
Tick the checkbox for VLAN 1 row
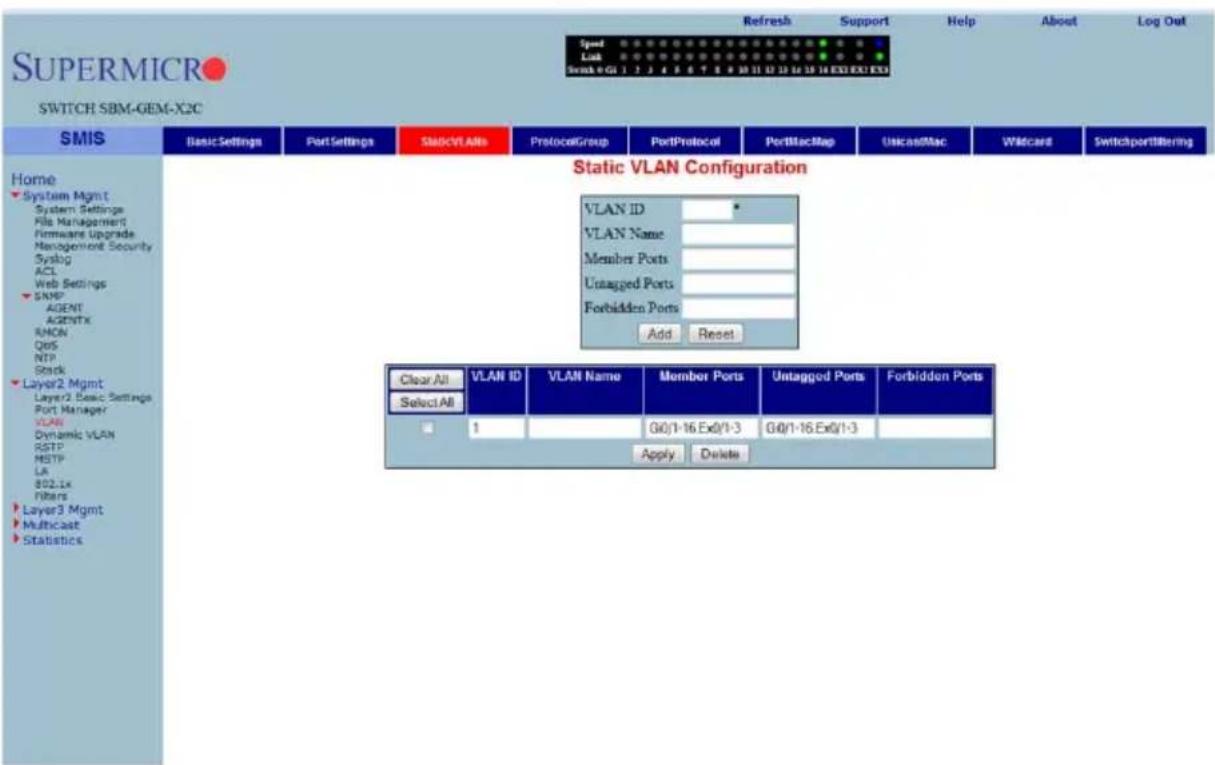point(427,428)
